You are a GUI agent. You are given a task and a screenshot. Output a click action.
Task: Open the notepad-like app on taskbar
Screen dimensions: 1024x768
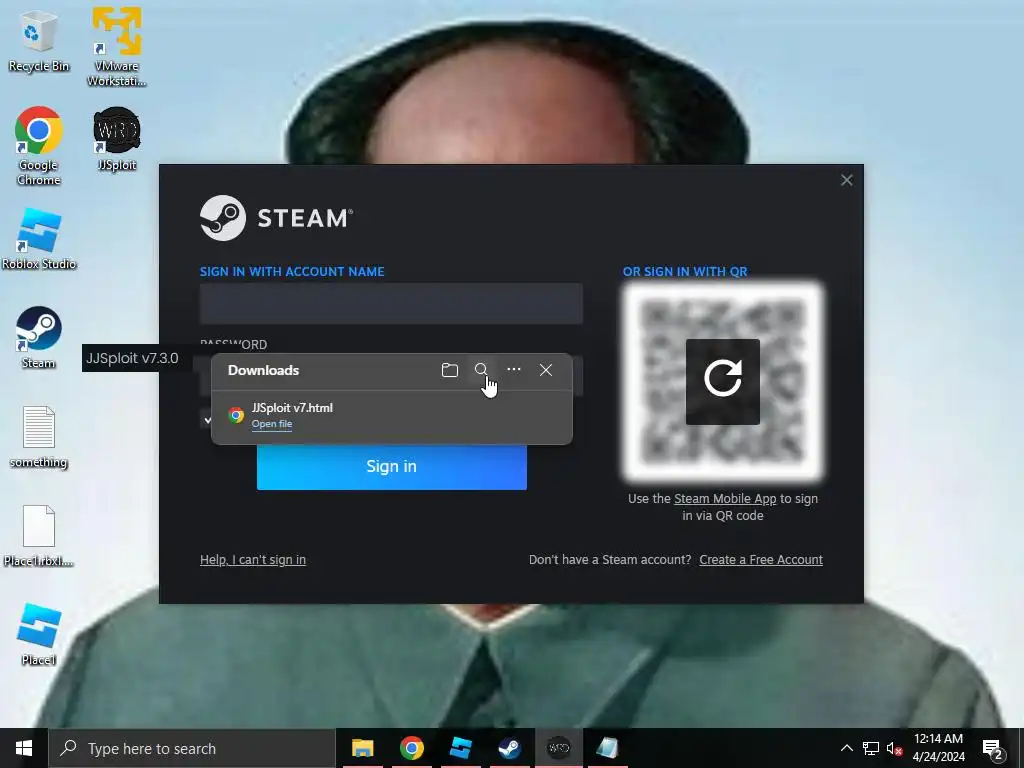[607, 748]
